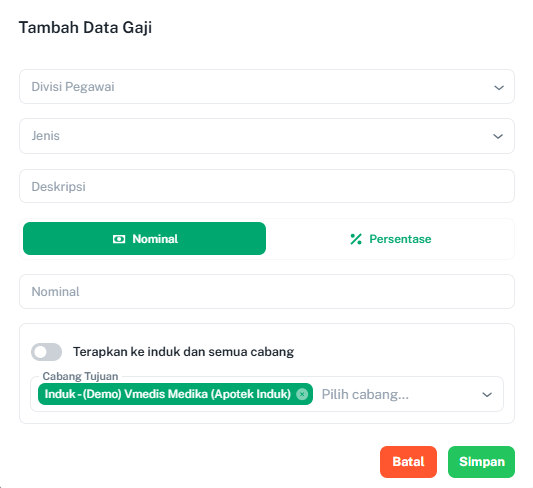Click the Jenis placeholder text
This screenshot has width=533, height=488.
[46, 136]
